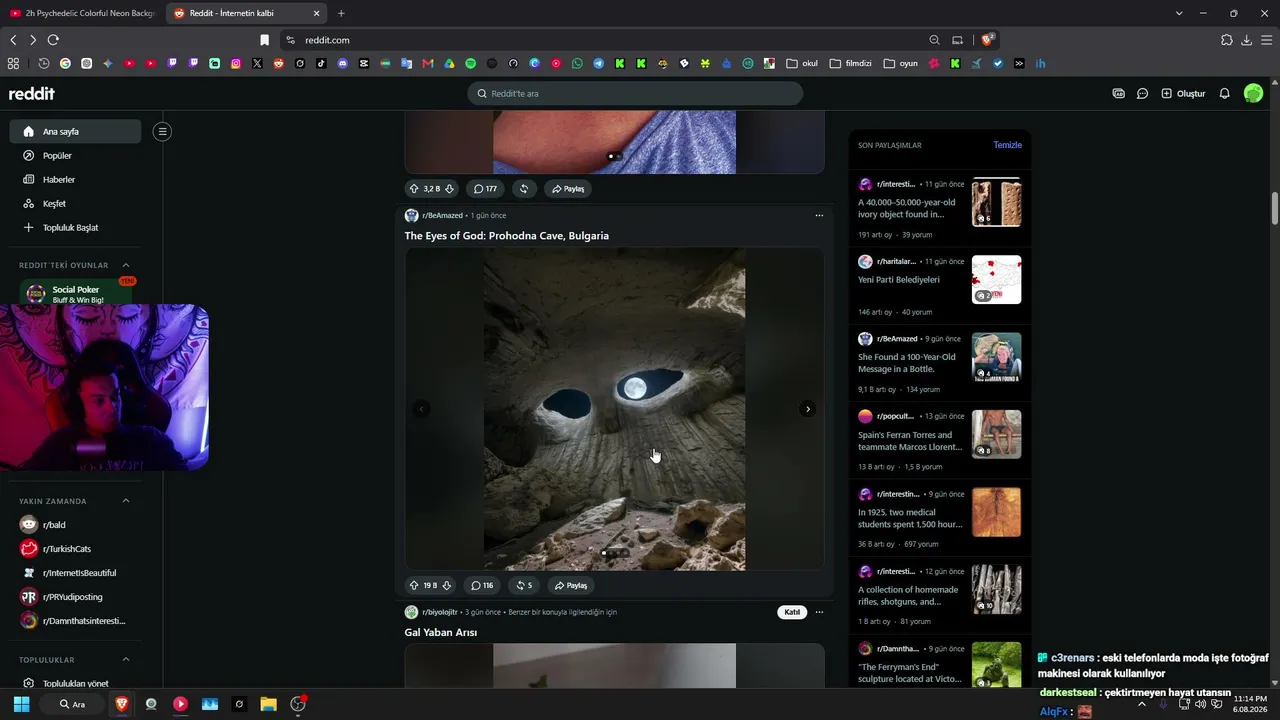Screen dimensions: 1280x720
Task: Clear recent posts with Temizle
Action: click(1007, 145)
